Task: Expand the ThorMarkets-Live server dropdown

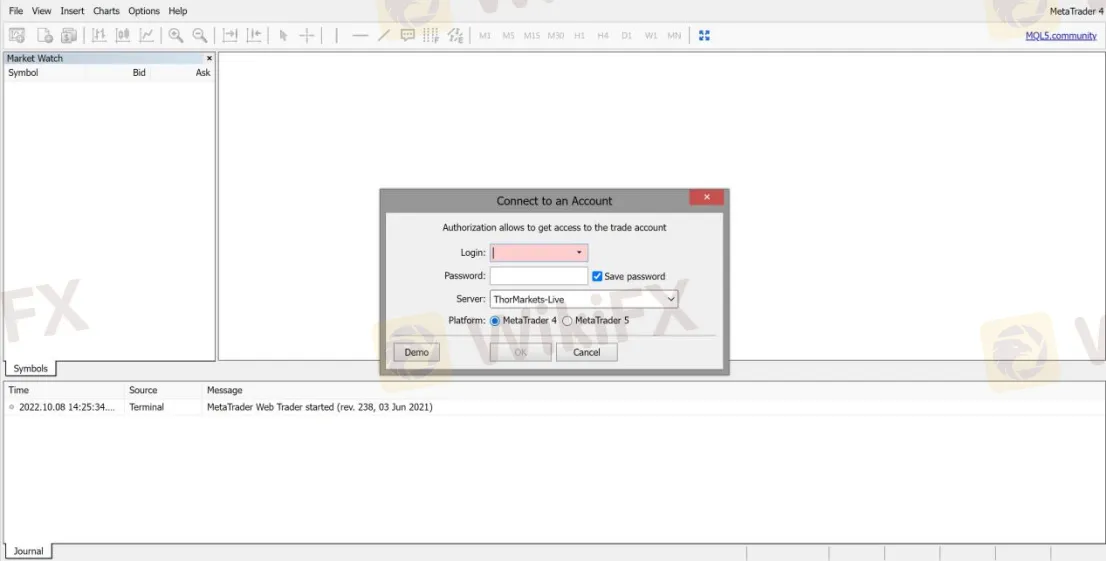Action: tap(584, 299)
